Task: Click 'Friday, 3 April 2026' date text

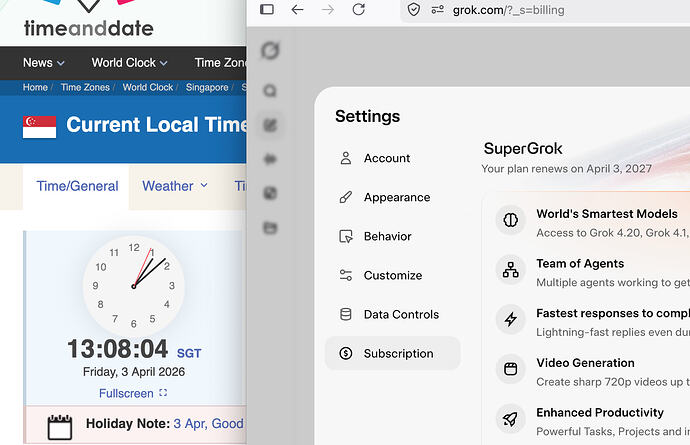Action: tap(134, 372)
